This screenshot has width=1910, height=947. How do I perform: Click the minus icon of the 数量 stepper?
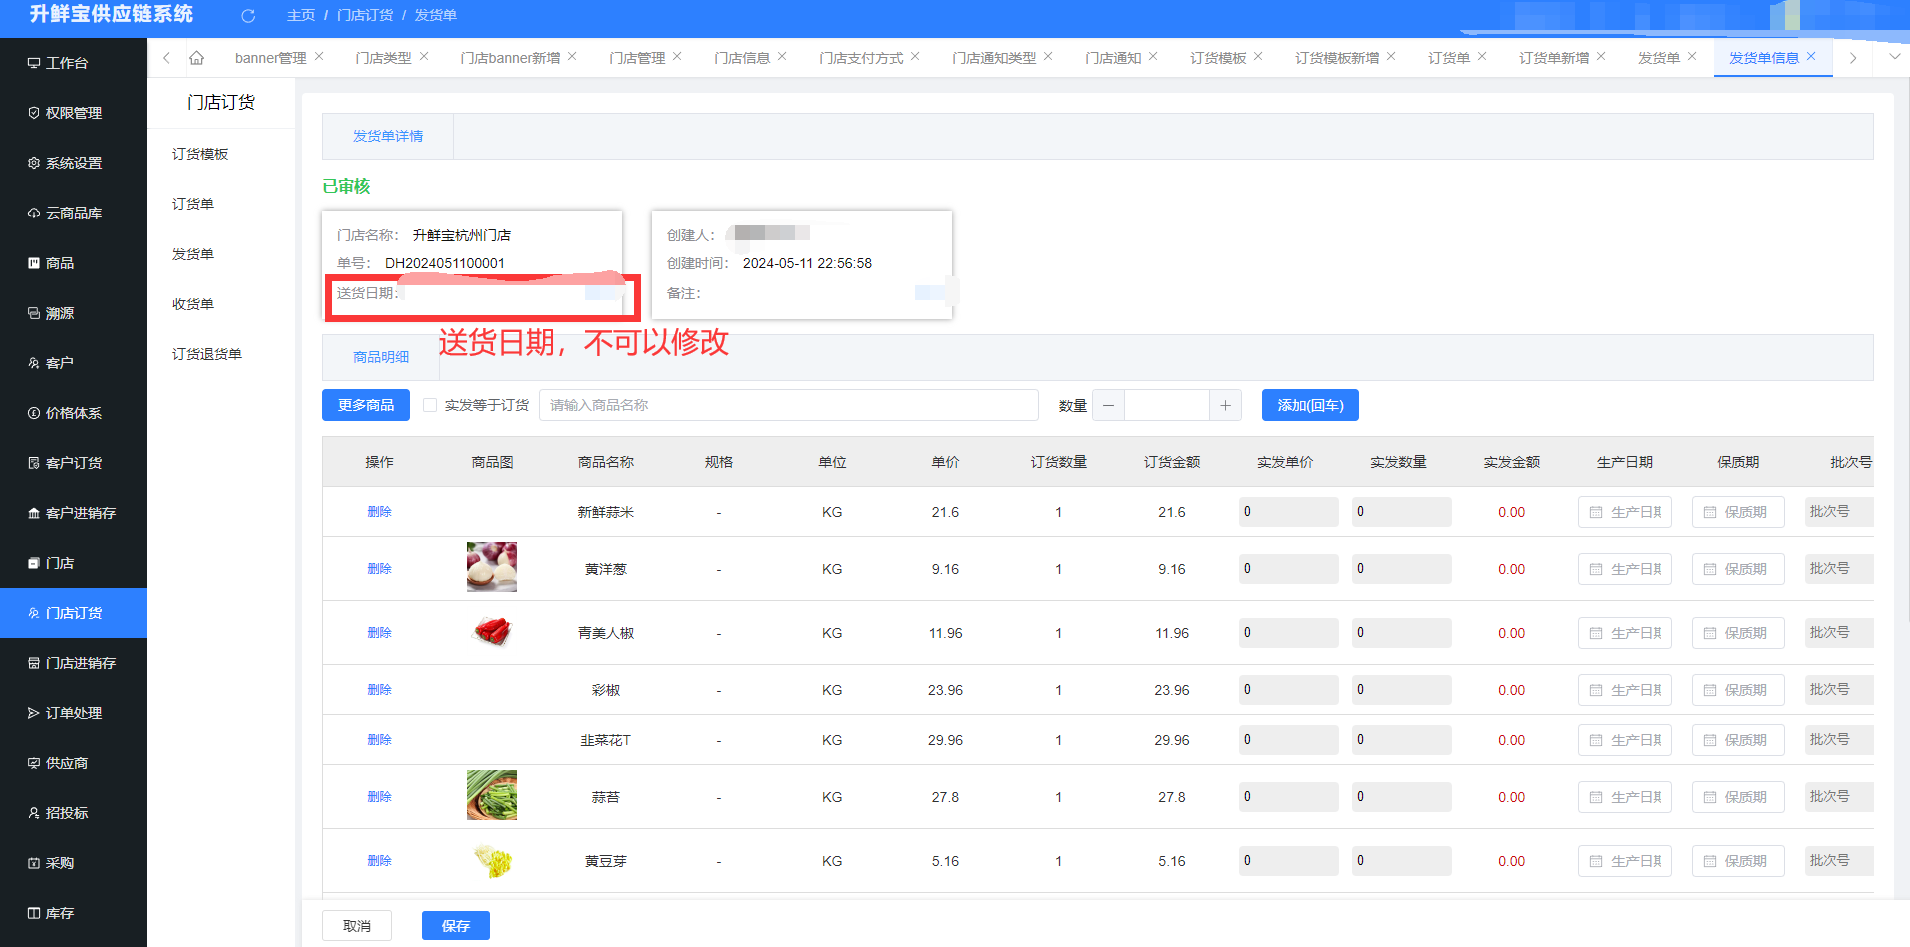click(x=1108, y=405)
